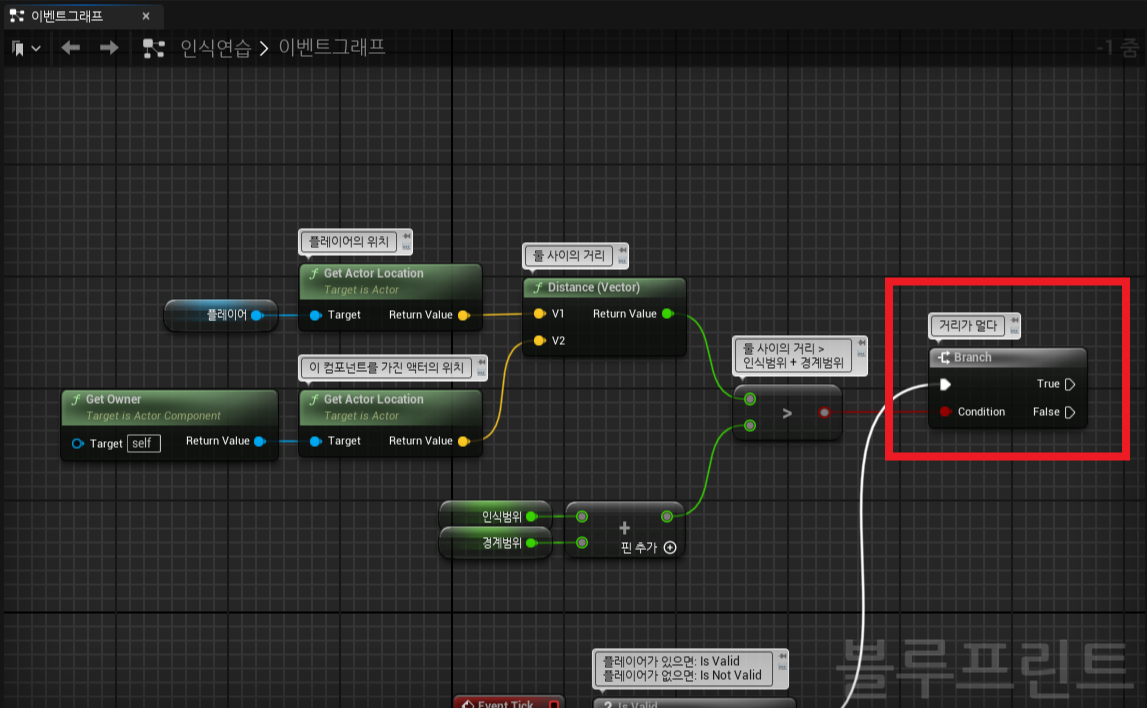1147x708 pixels.
Task: Click the graph icon before the breadcrumb
Action: tap(153, 48)
